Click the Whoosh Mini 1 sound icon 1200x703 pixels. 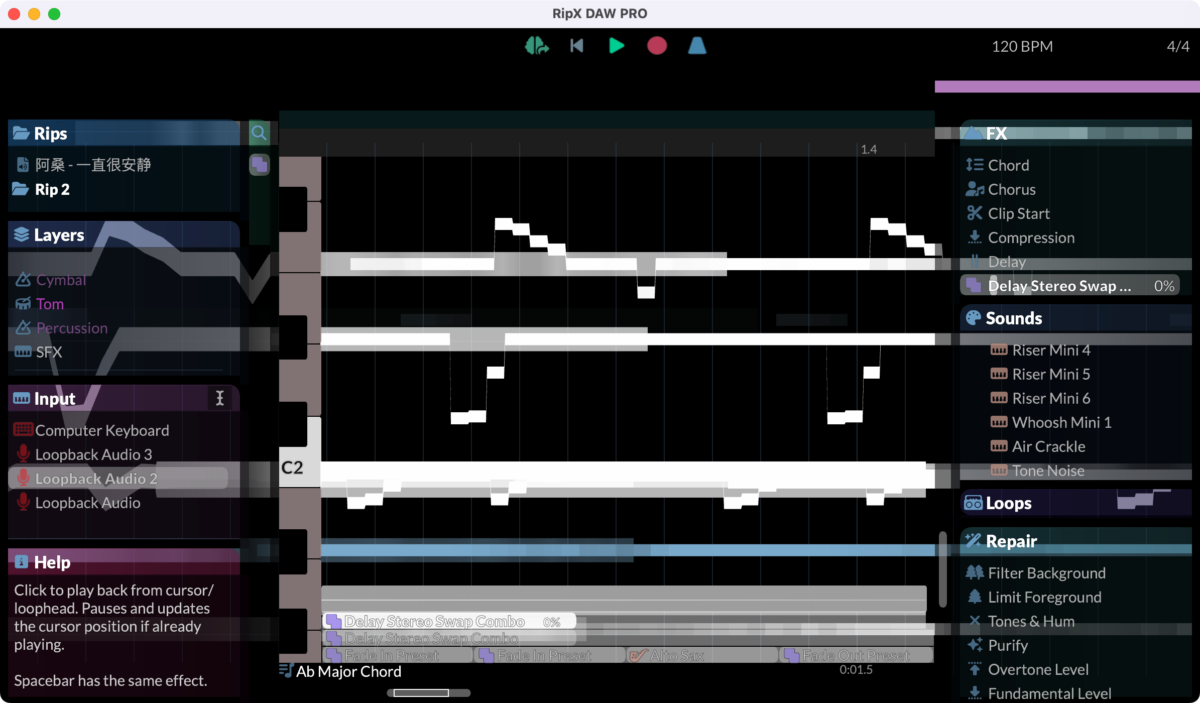(998, 422)
